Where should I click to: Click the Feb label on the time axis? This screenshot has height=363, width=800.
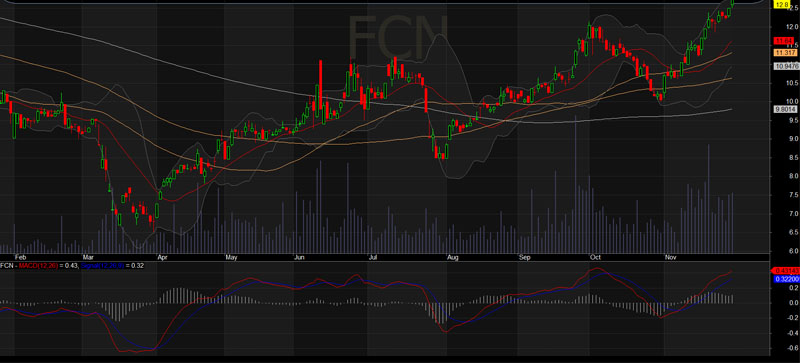(x=20, y=258)
